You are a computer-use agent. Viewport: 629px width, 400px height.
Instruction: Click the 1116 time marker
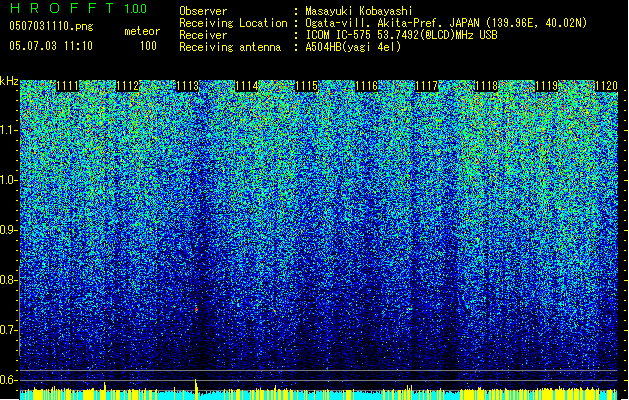tap(367, 86)
